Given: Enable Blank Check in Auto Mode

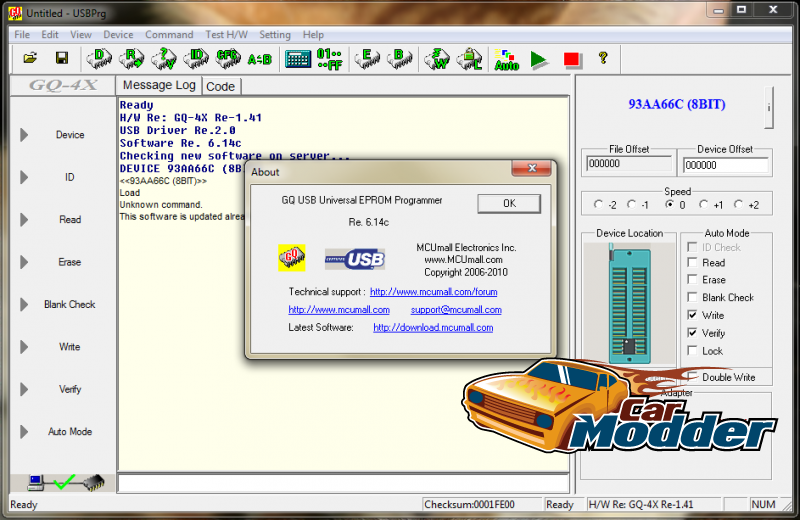Looking at the screenshot, I should 692,297.
